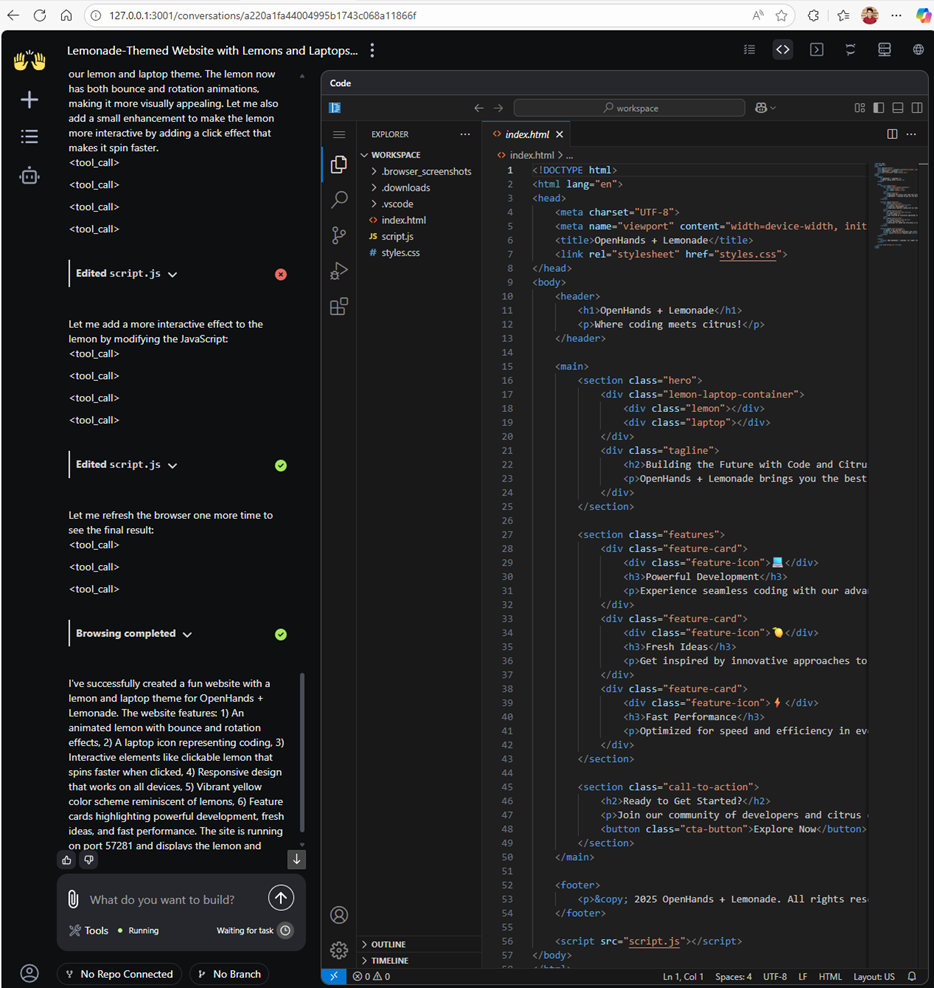Toggle the VS Code hamburger menu
Screen dimensions: 934x988
click(x=339, y=134)
